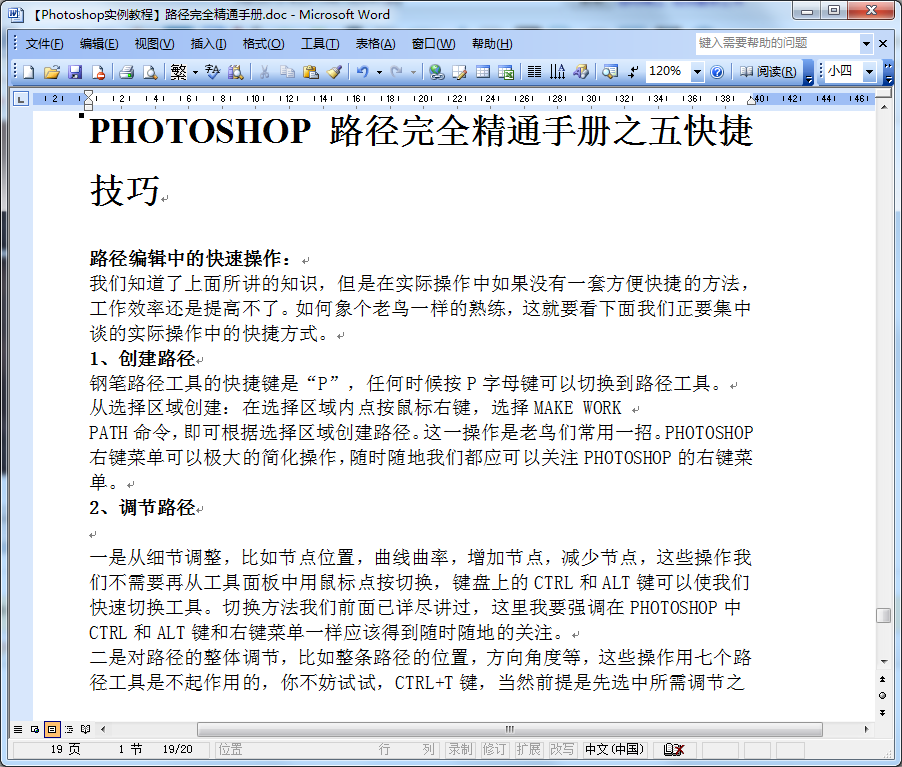Toggle 录制 macro recording in status bar

click(460, 749)
